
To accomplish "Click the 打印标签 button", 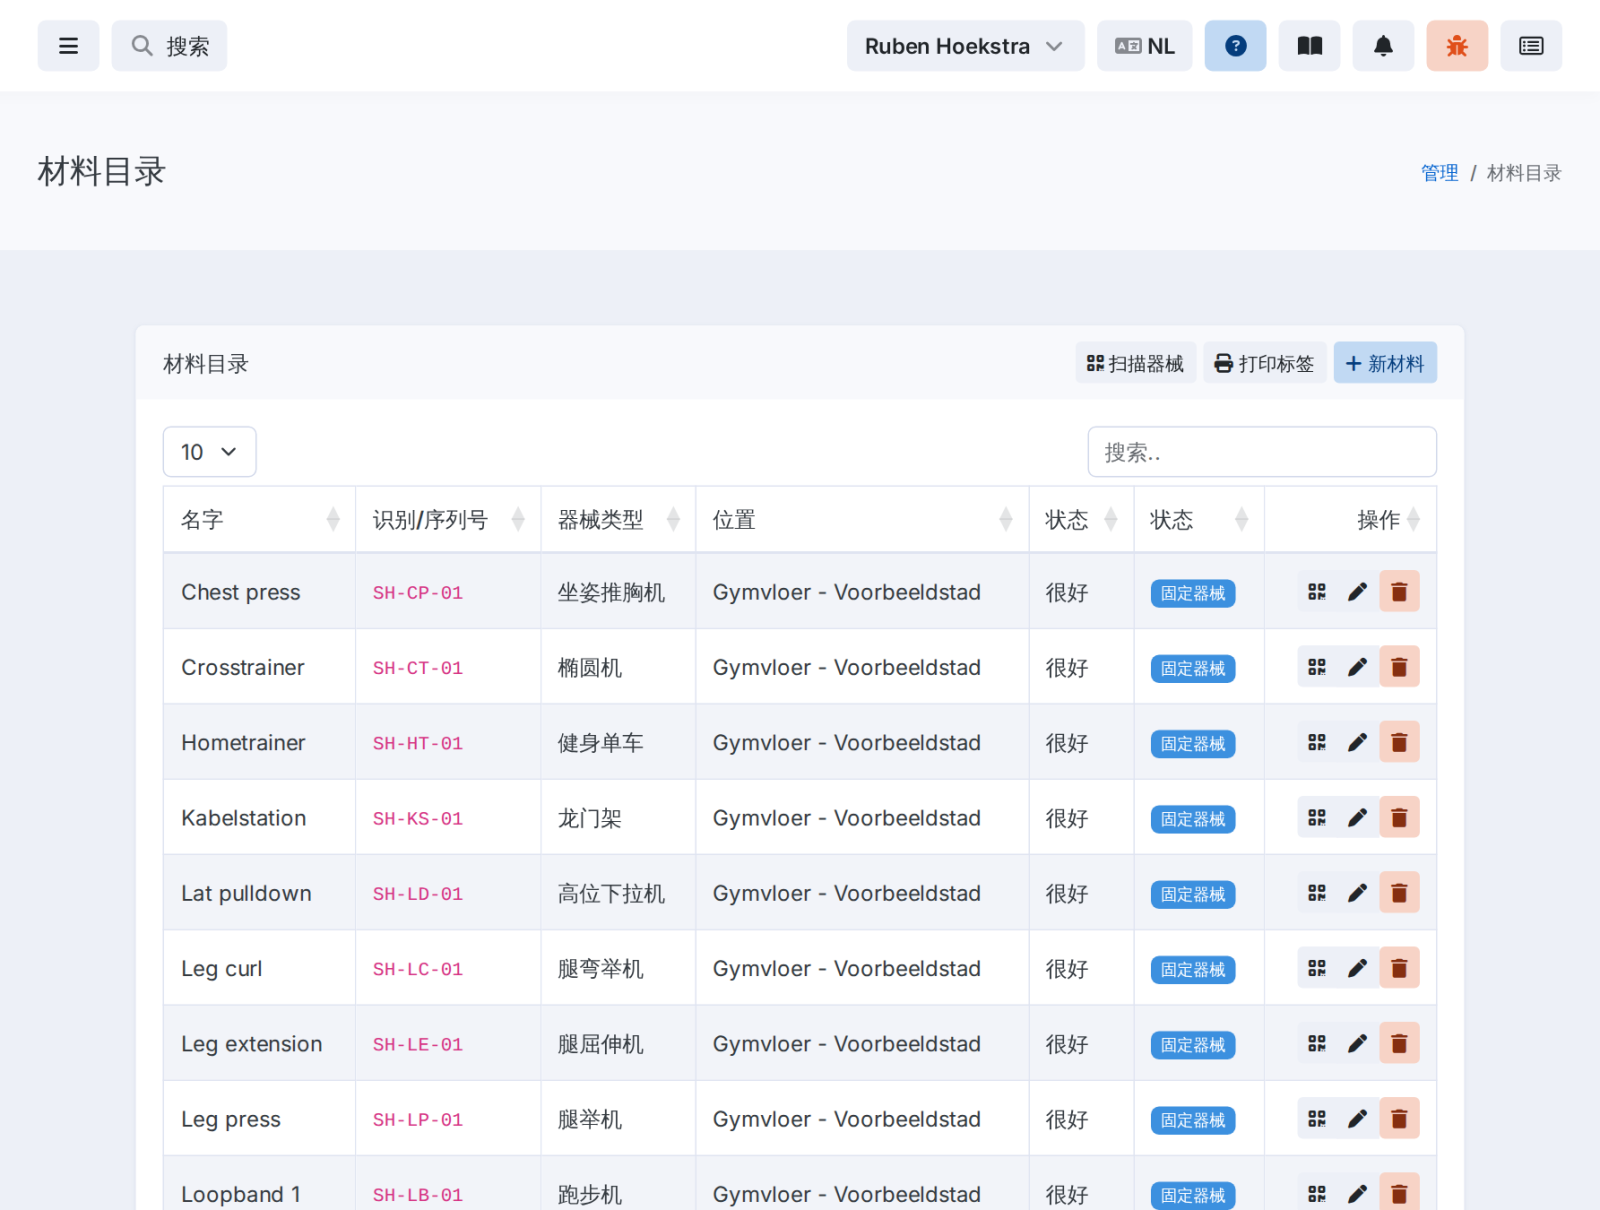I will click(x=1264, y=363).
